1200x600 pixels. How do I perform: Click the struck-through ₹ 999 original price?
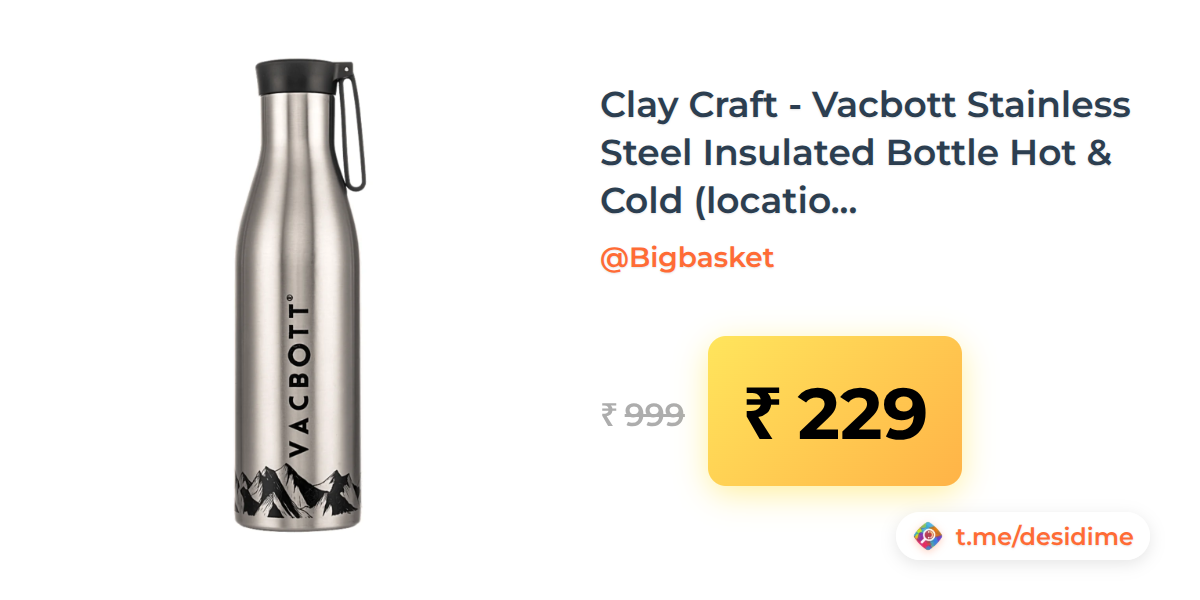point(643,414)
